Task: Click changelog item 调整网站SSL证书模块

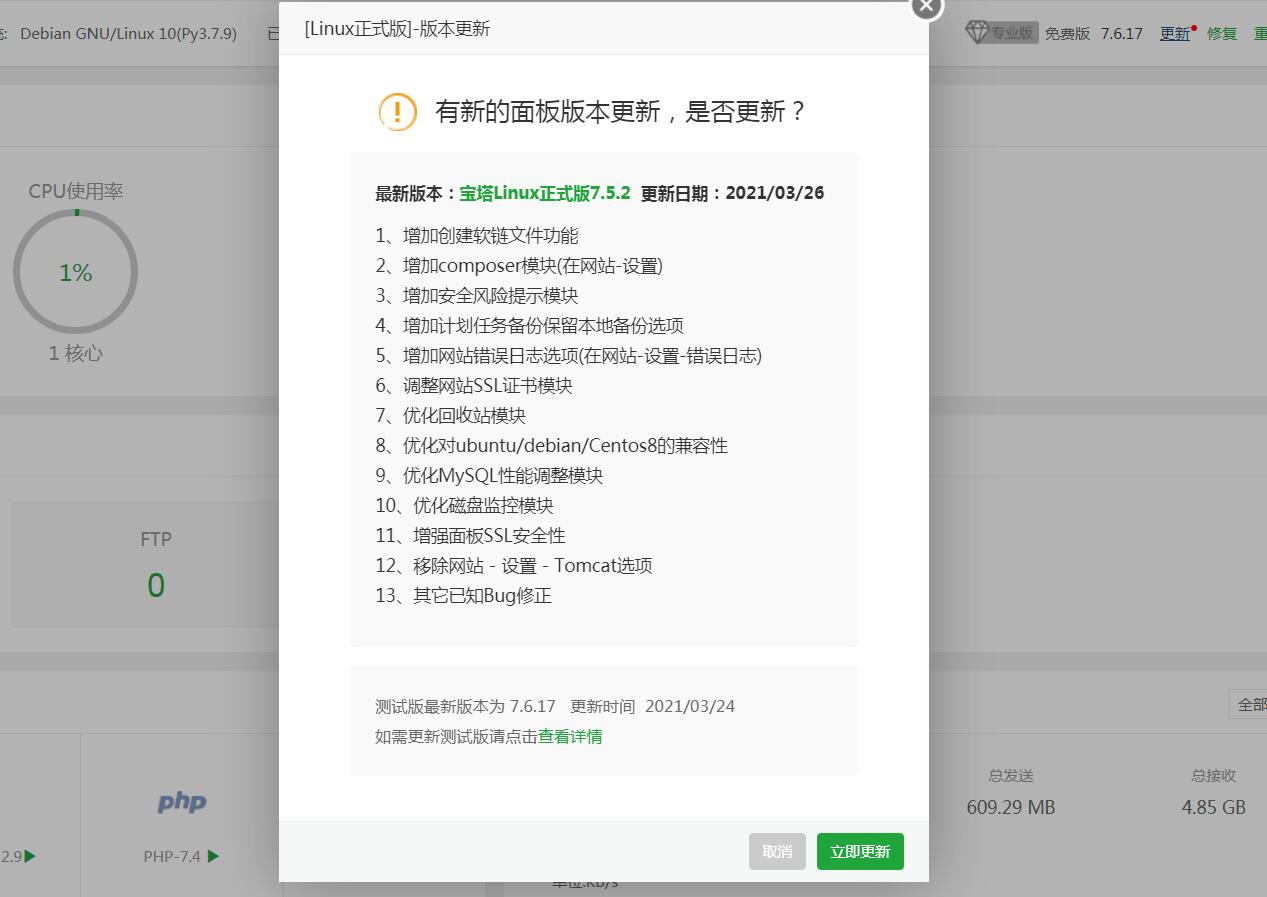Action: pos(474,386)
